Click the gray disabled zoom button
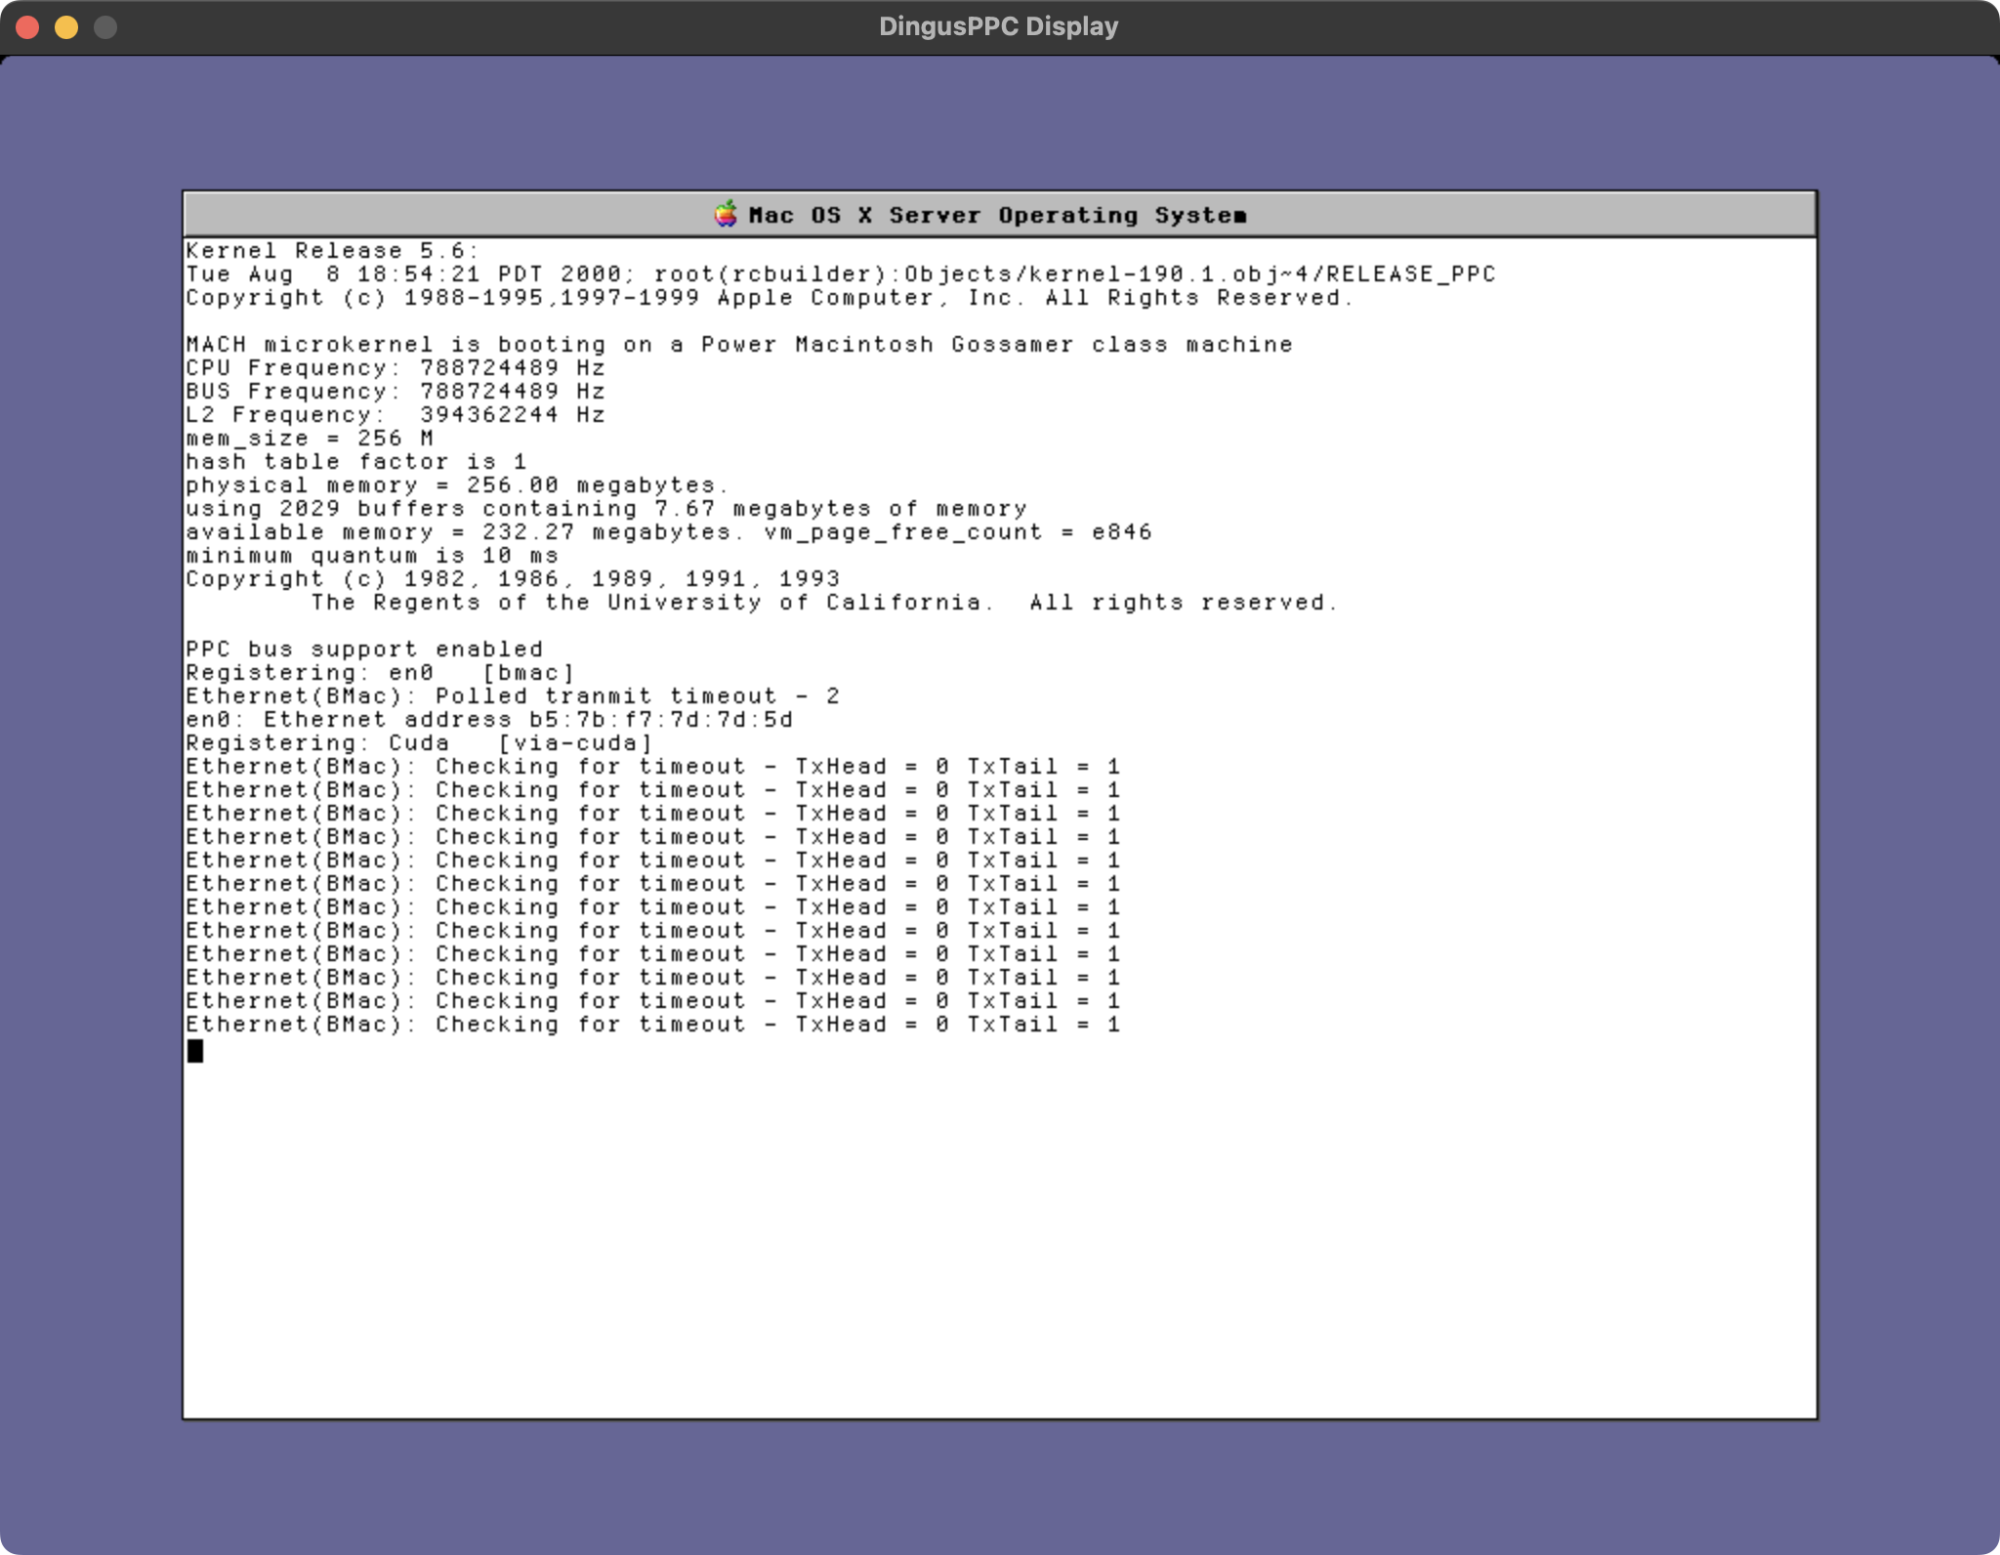 click(105, 27)
